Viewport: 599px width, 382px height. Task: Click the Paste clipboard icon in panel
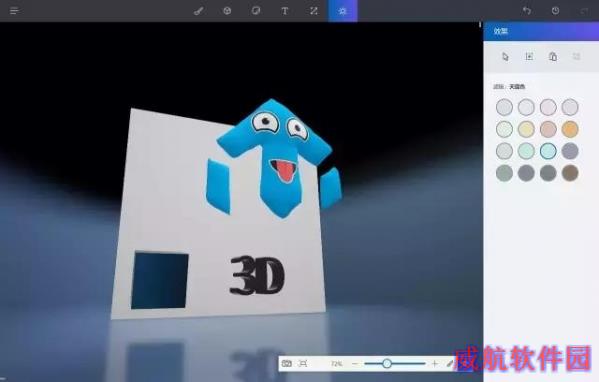coord(553,57)
